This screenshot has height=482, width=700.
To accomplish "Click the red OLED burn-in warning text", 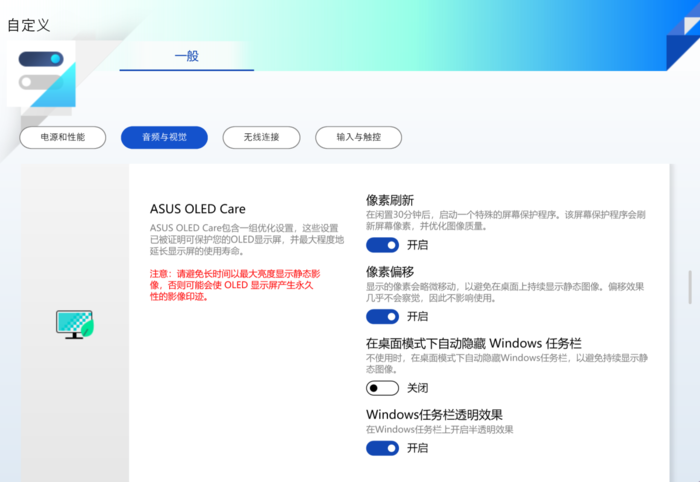I will [235, 285].
